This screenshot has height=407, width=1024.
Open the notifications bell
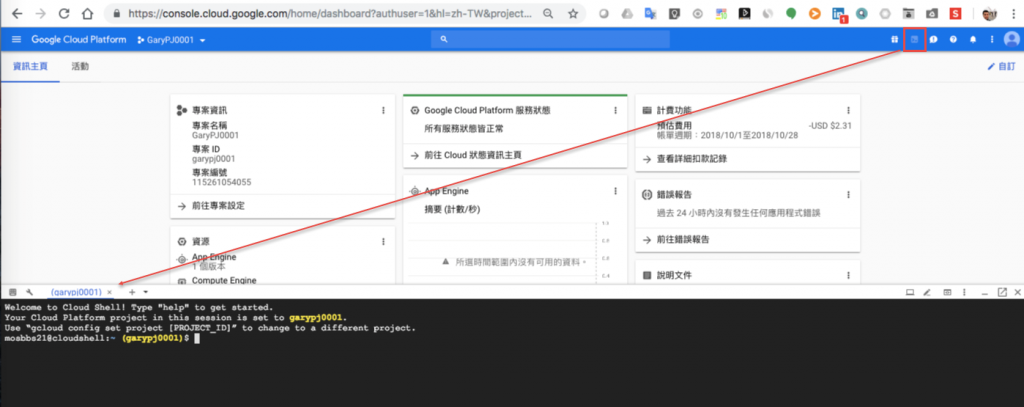tap(973, 40)
